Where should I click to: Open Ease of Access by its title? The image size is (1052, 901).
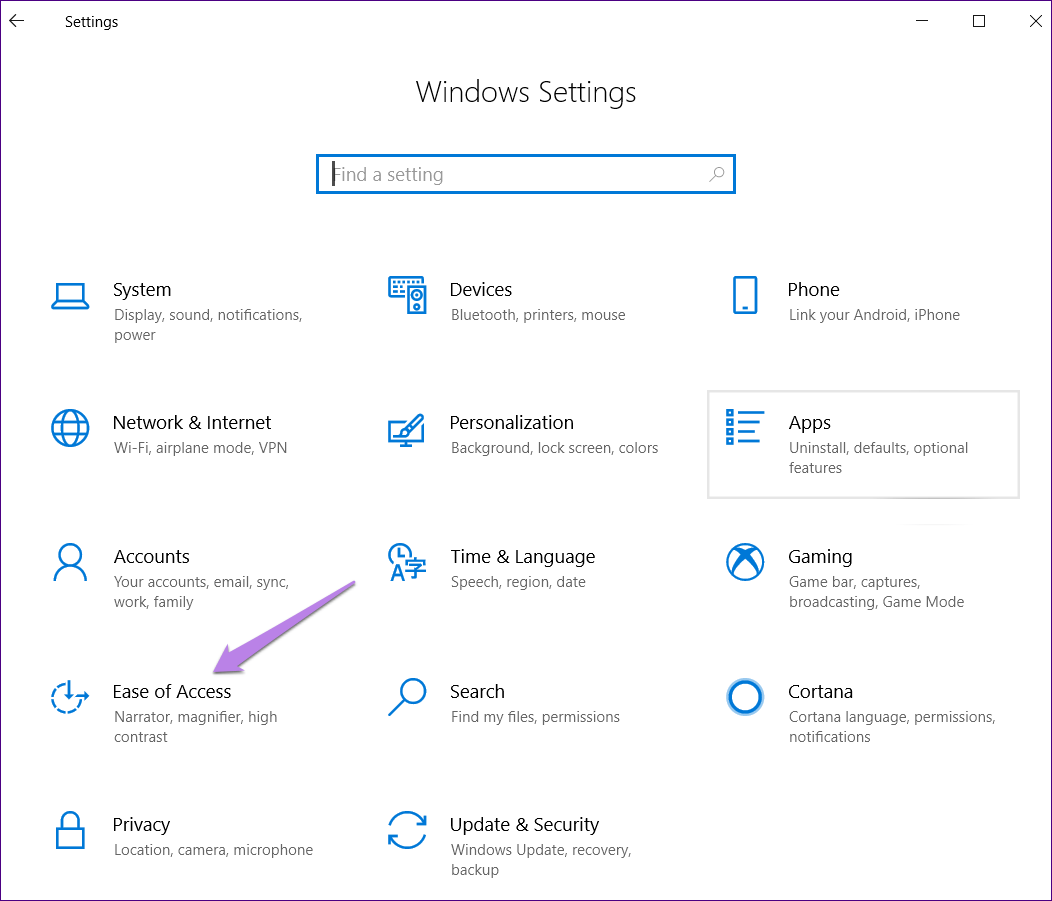(x=172, y=691)
